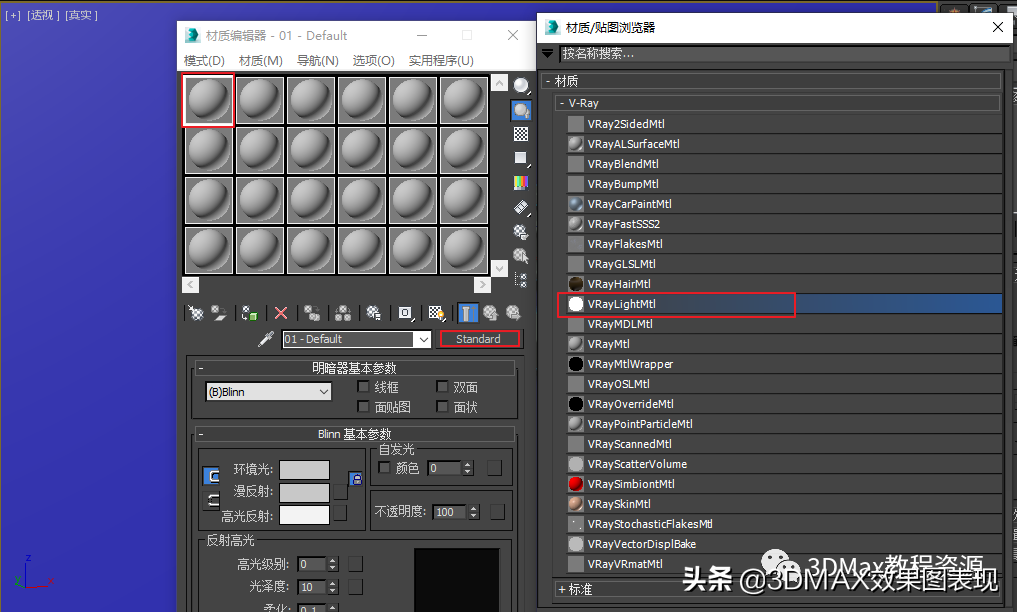This screenshot has width=1017, height=612.
Task: Click the Standard material type button
Action: click(x=479, y=339)
